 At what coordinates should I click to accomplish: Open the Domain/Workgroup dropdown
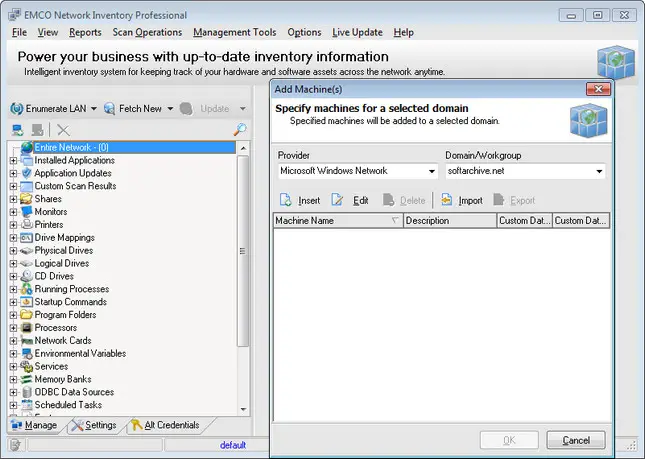click(x=599, y=171)
